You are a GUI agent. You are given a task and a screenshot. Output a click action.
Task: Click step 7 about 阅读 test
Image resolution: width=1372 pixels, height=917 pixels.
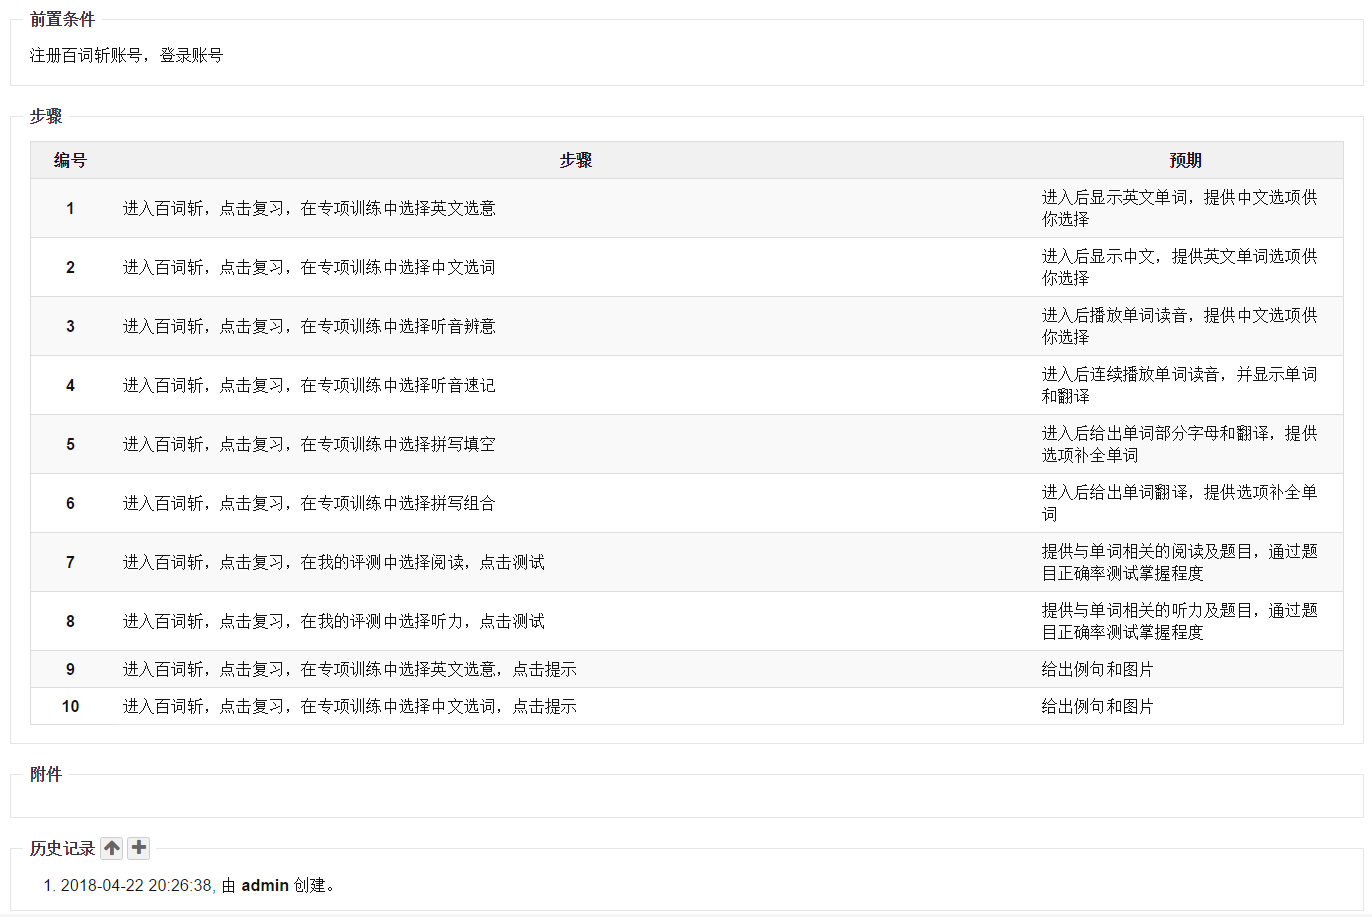tap(334, 562)
